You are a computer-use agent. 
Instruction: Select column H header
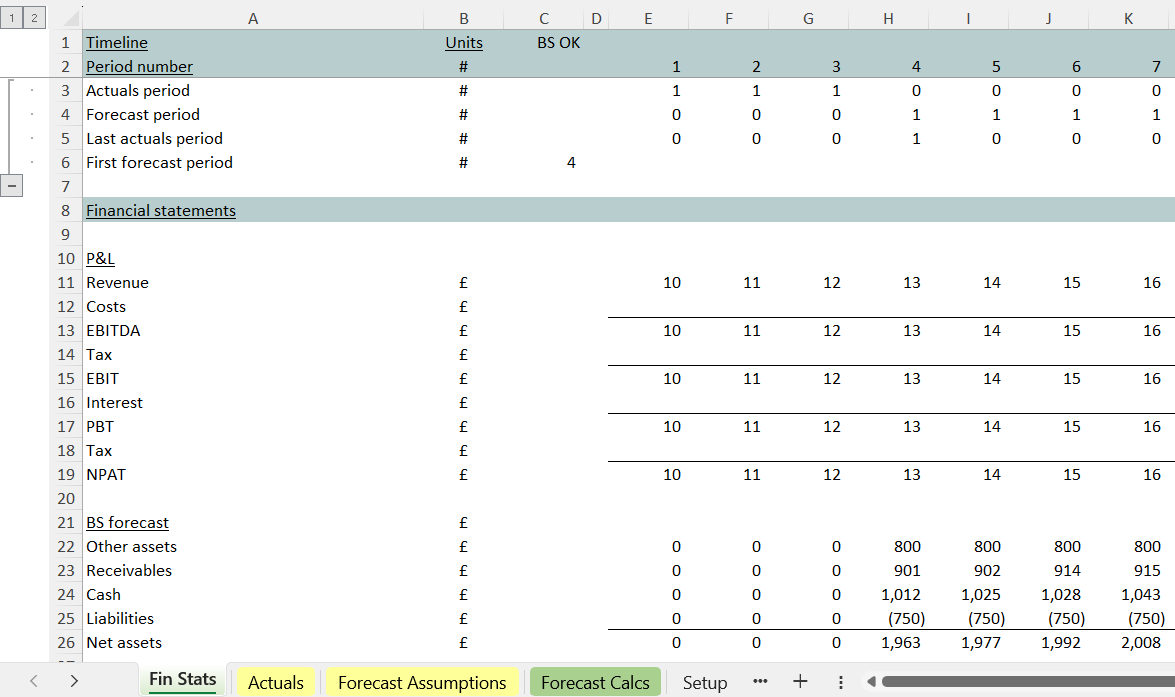[x=888, y=18]
